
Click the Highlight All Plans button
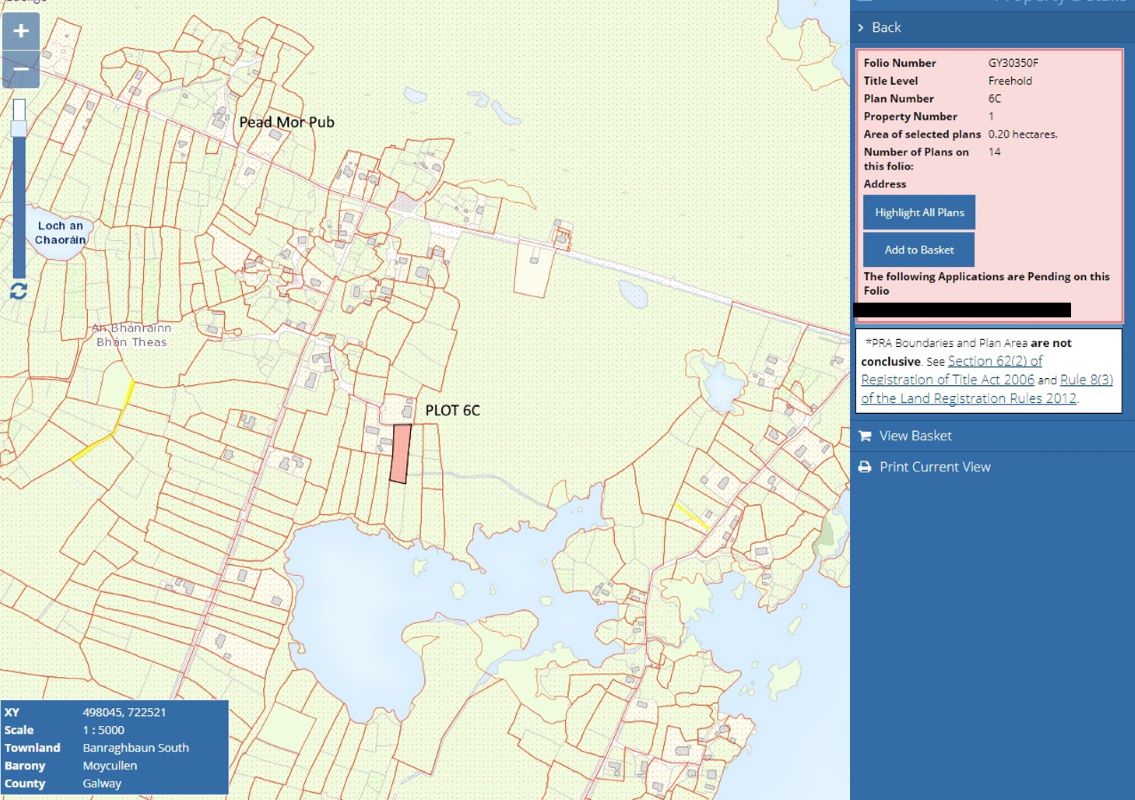[x=918, y=213]
